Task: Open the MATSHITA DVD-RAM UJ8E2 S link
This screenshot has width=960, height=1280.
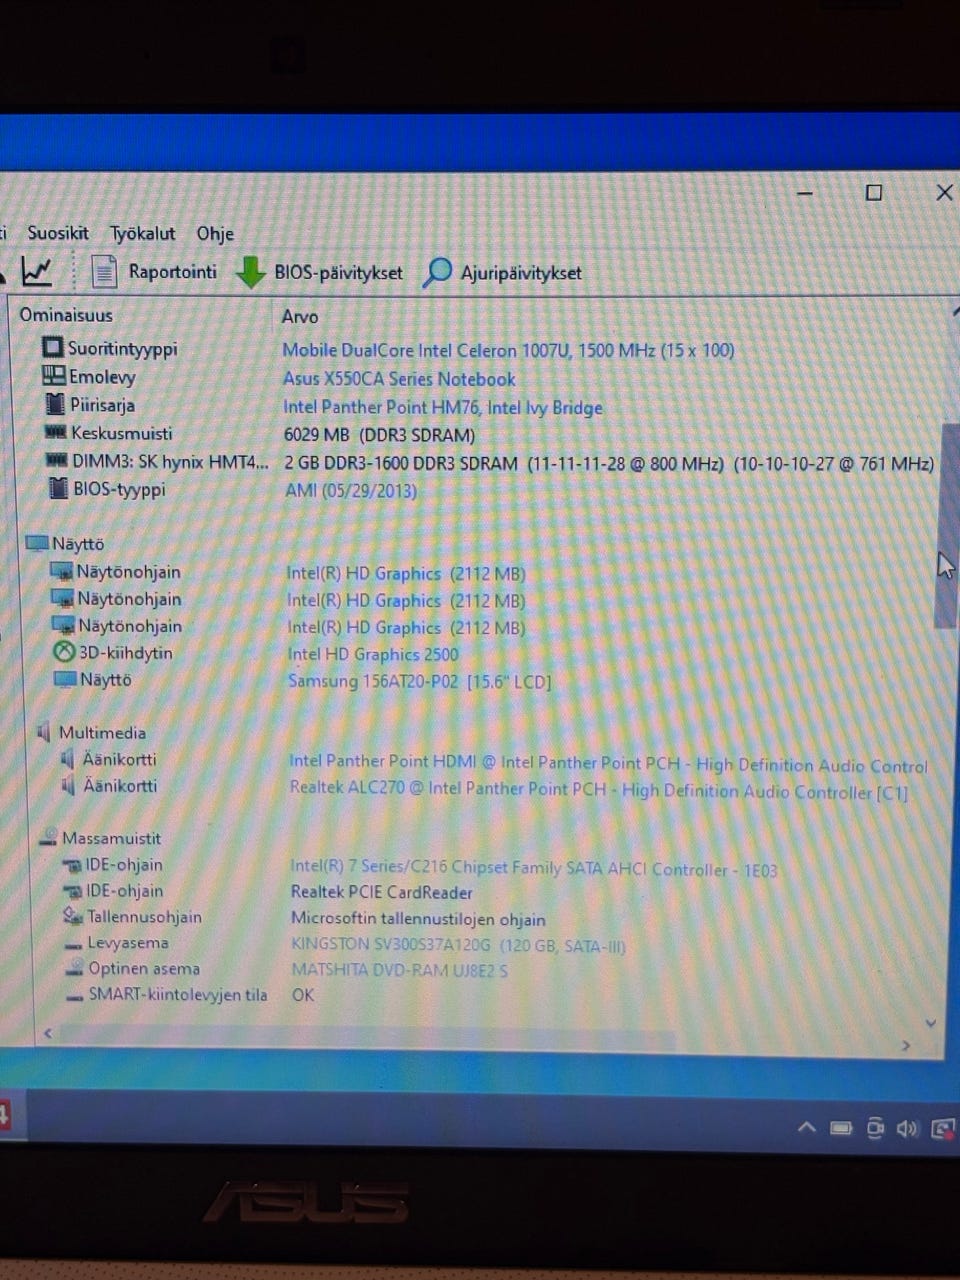Action: tap(400, 970)
